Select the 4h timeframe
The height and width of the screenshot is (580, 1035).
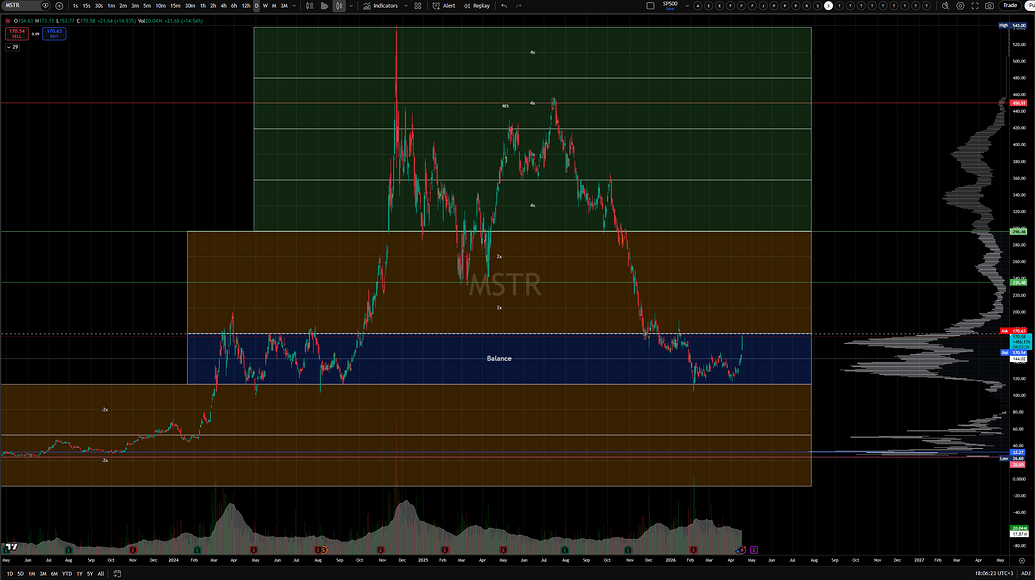tap(223, 5)
